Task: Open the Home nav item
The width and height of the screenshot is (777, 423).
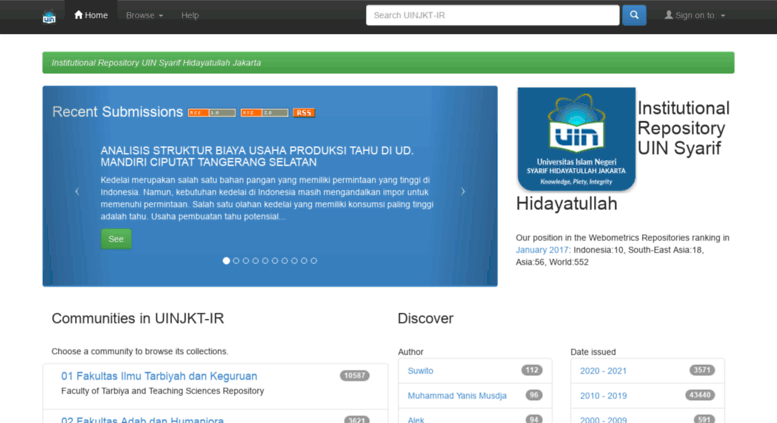Action: pyautogui.click(x=91, y=15)
